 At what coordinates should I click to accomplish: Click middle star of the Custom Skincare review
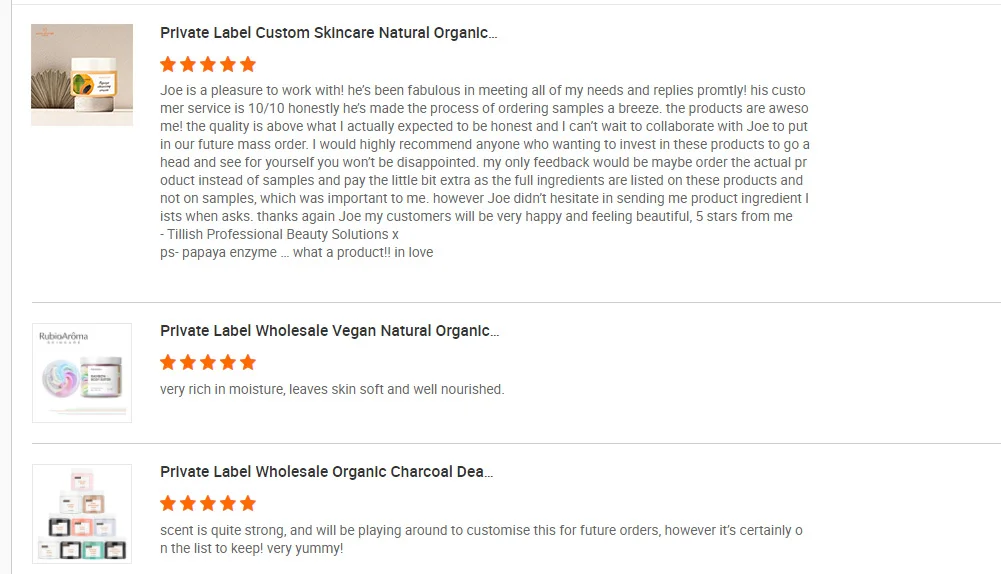208,64
